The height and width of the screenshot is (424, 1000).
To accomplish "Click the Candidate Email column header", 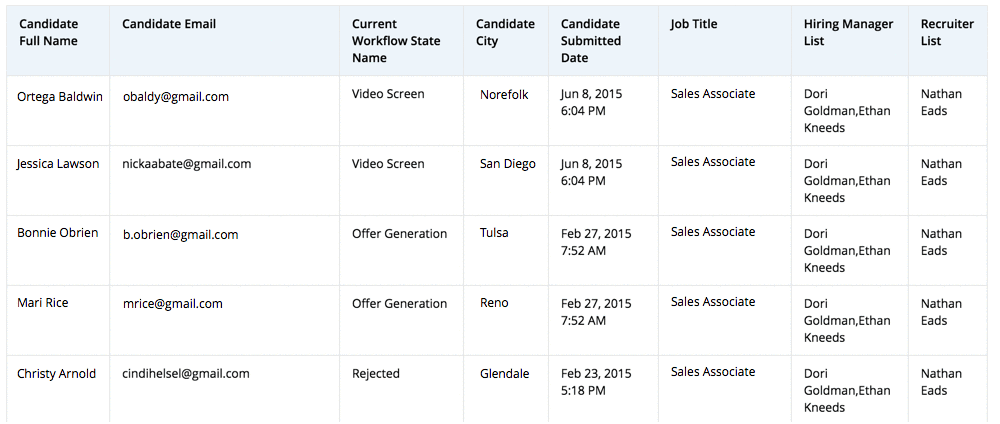I will [169, 24].
